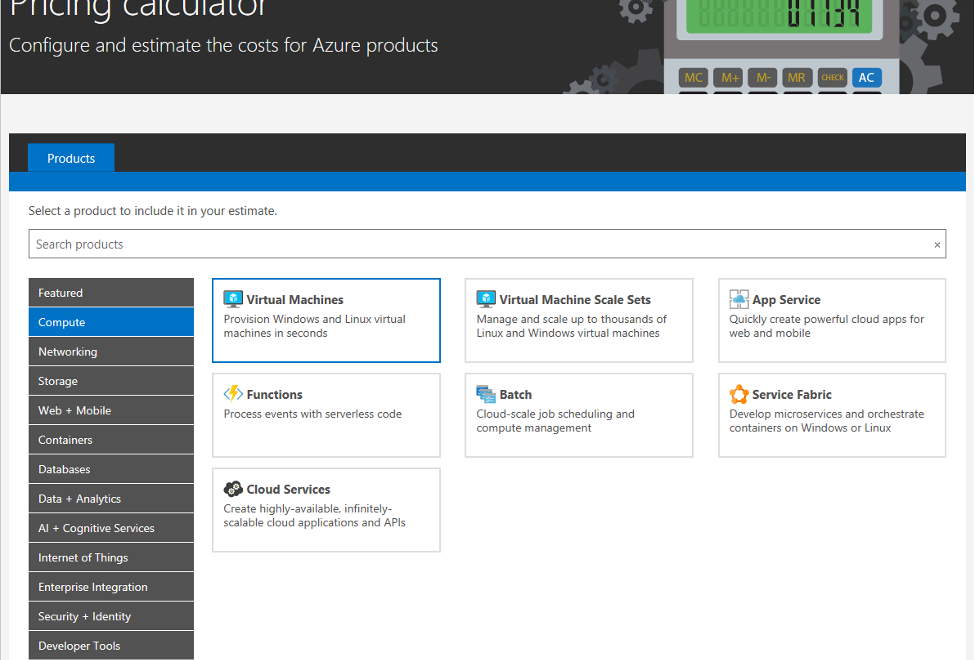Click the Cloud Services gear icon
974x660 pixels.
coord(233,488)
